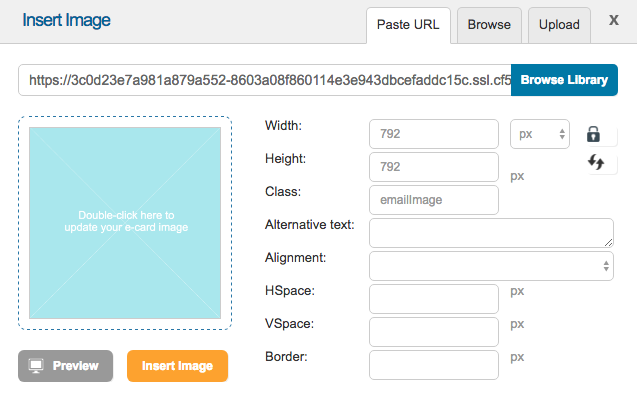Switch to the Upload tab
This screenshot has height=396, width=637.
(559, 25)
